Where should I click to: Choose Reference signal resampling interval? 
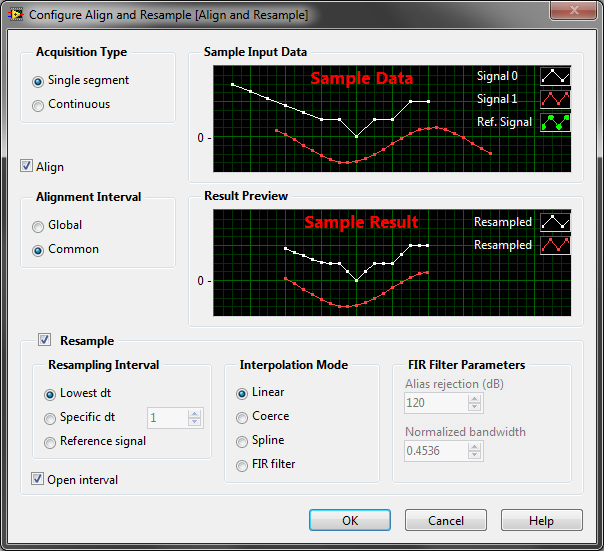pyautogui.click(x=51, y=442)
